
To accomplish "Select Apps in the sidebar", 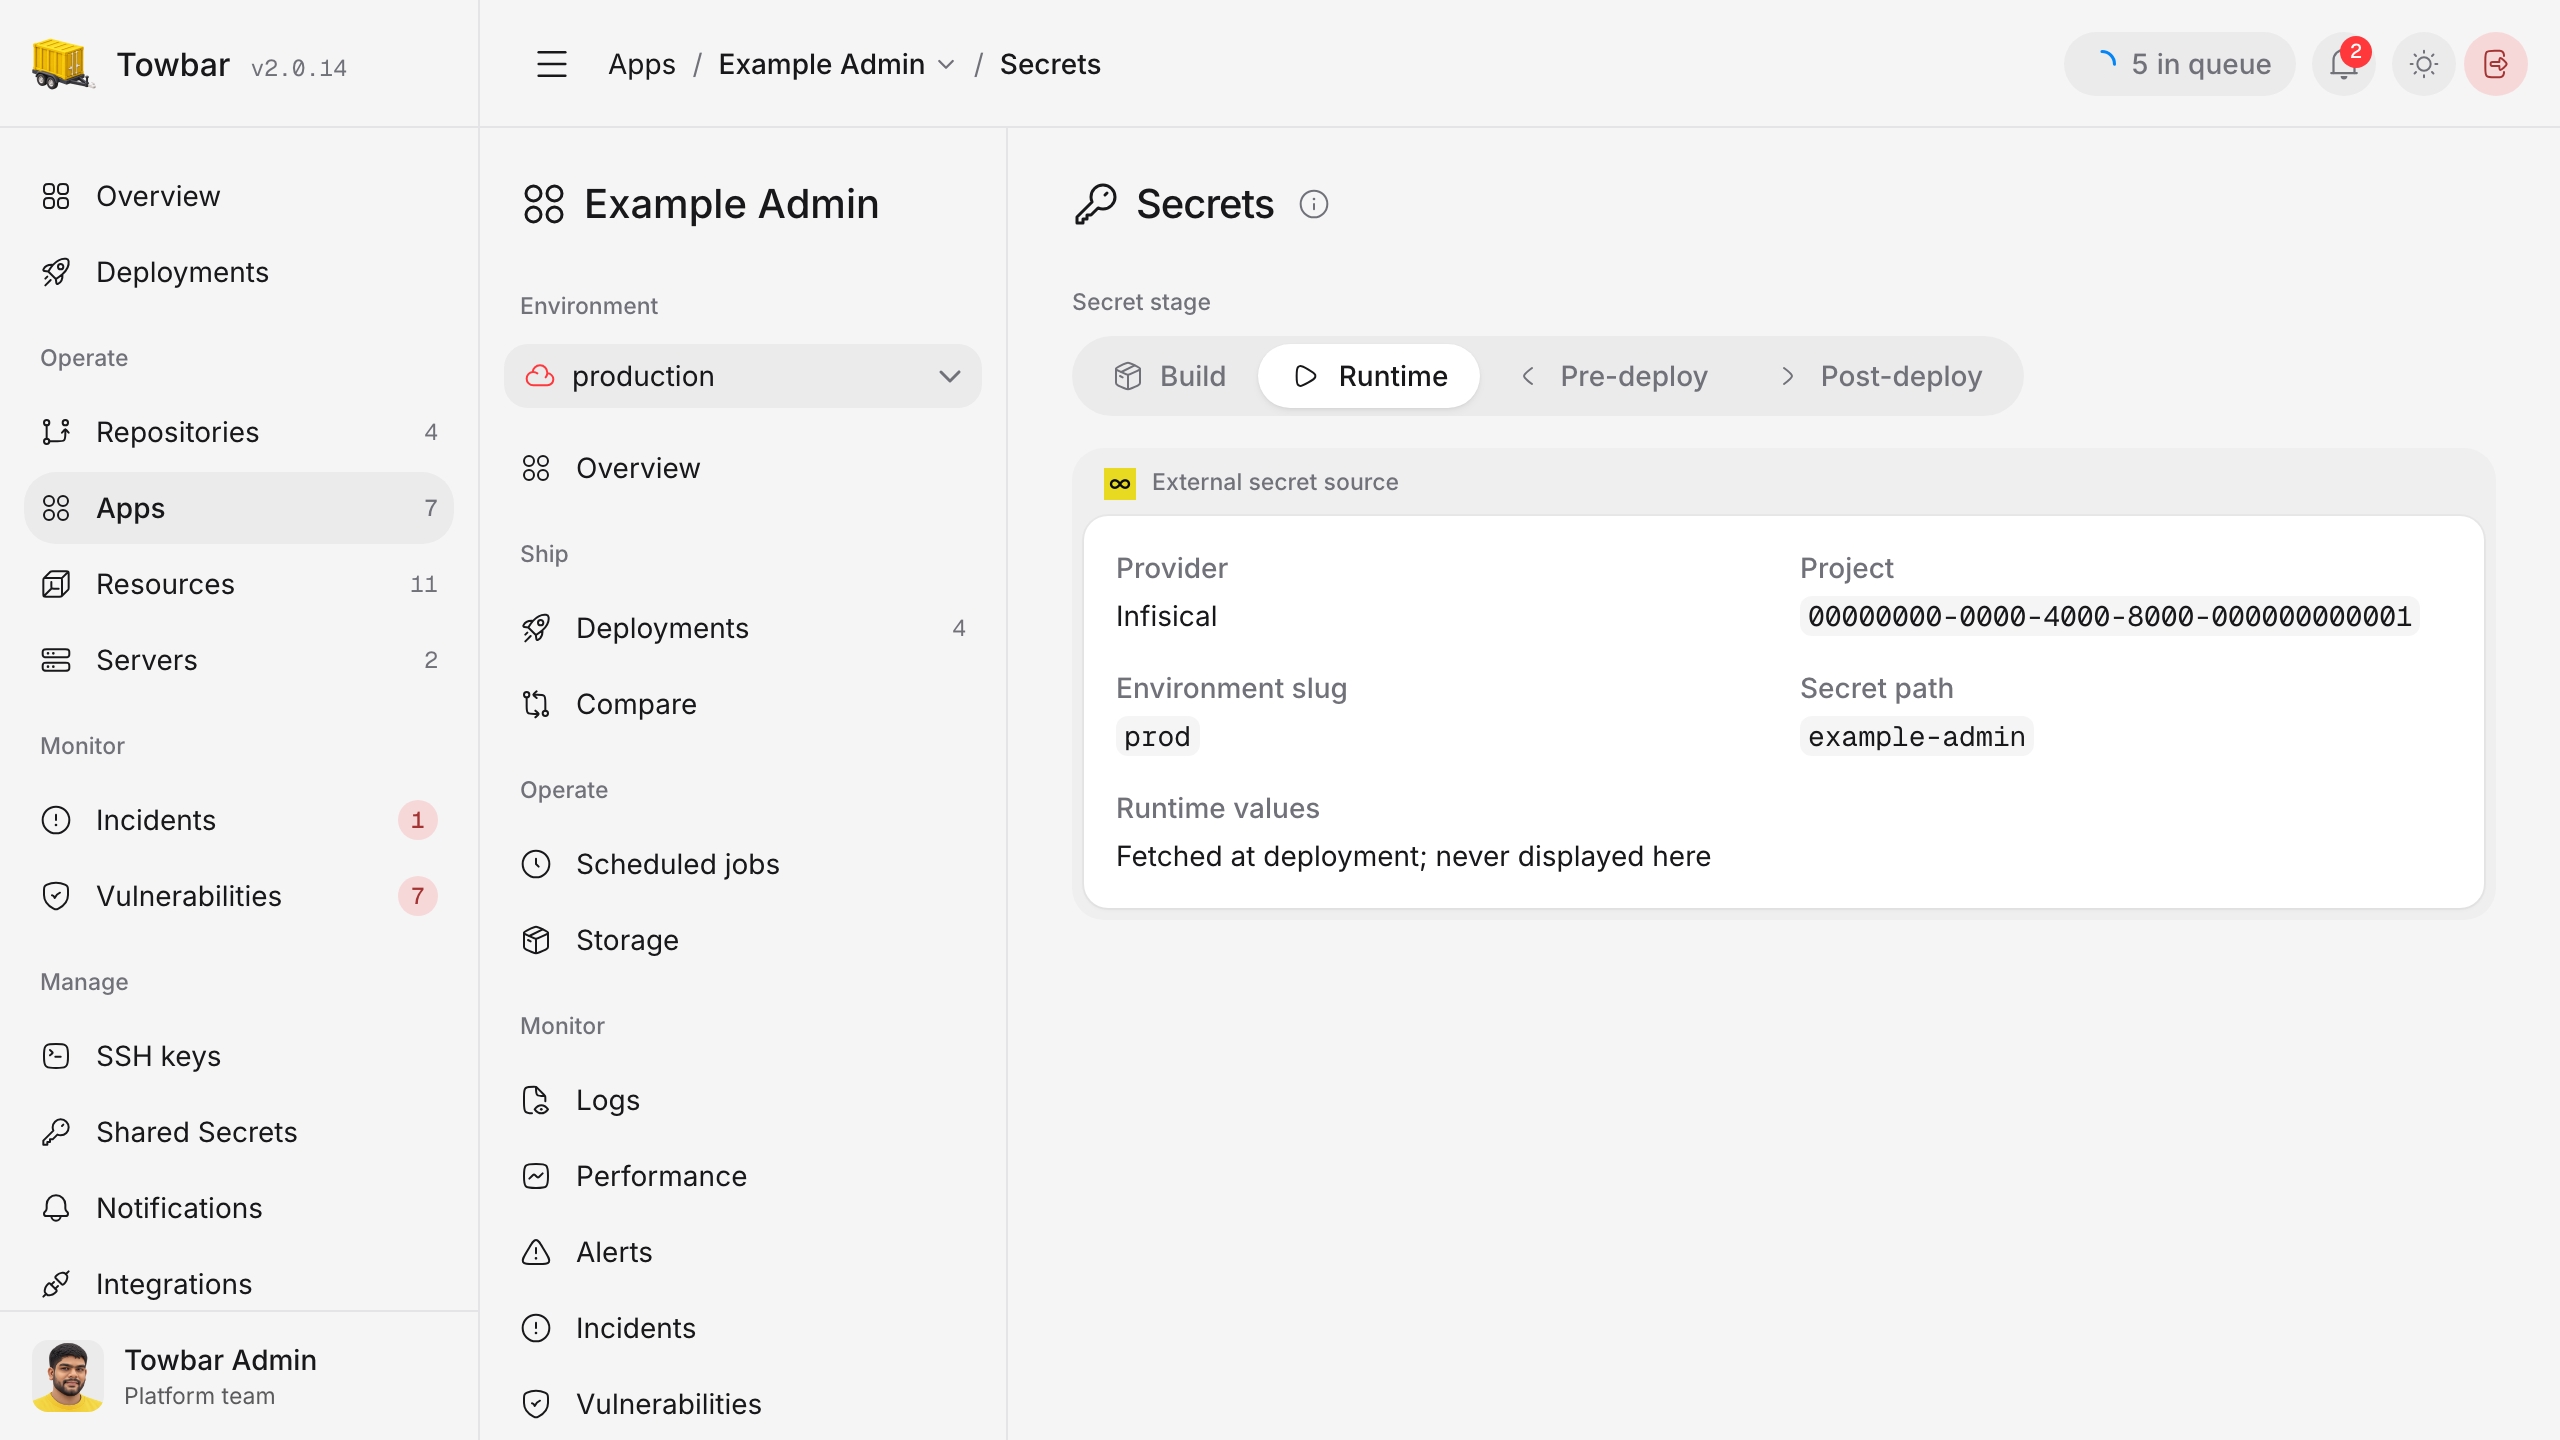I will coord(238,508).
